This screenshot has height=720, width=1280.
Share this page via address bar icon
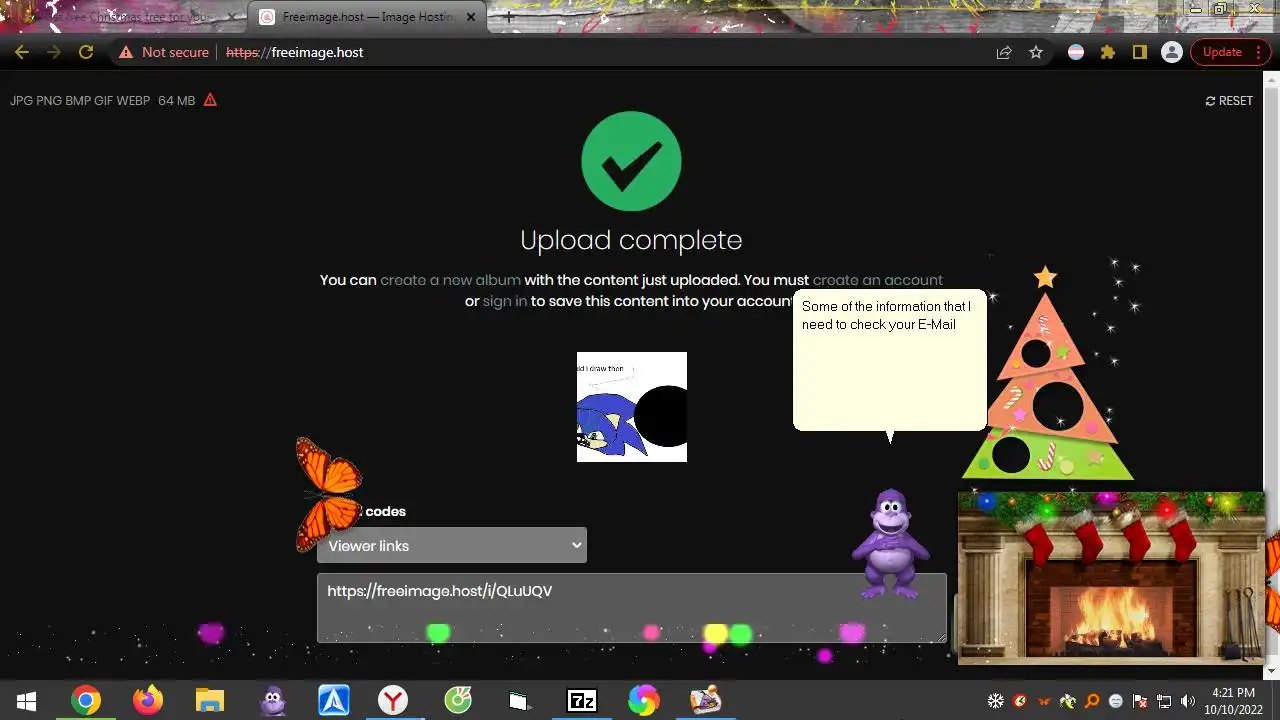[x=1003, y=52]
